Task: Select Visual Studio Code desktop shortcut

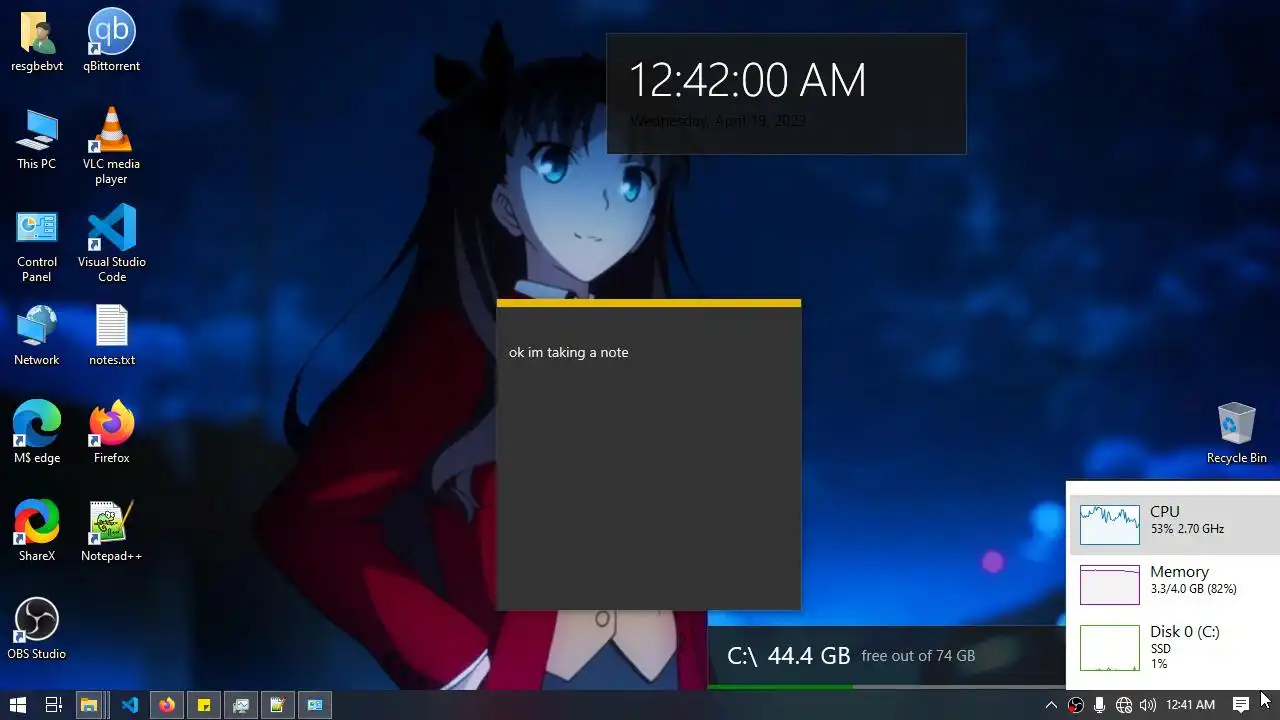Action: (x=111, y=243)
